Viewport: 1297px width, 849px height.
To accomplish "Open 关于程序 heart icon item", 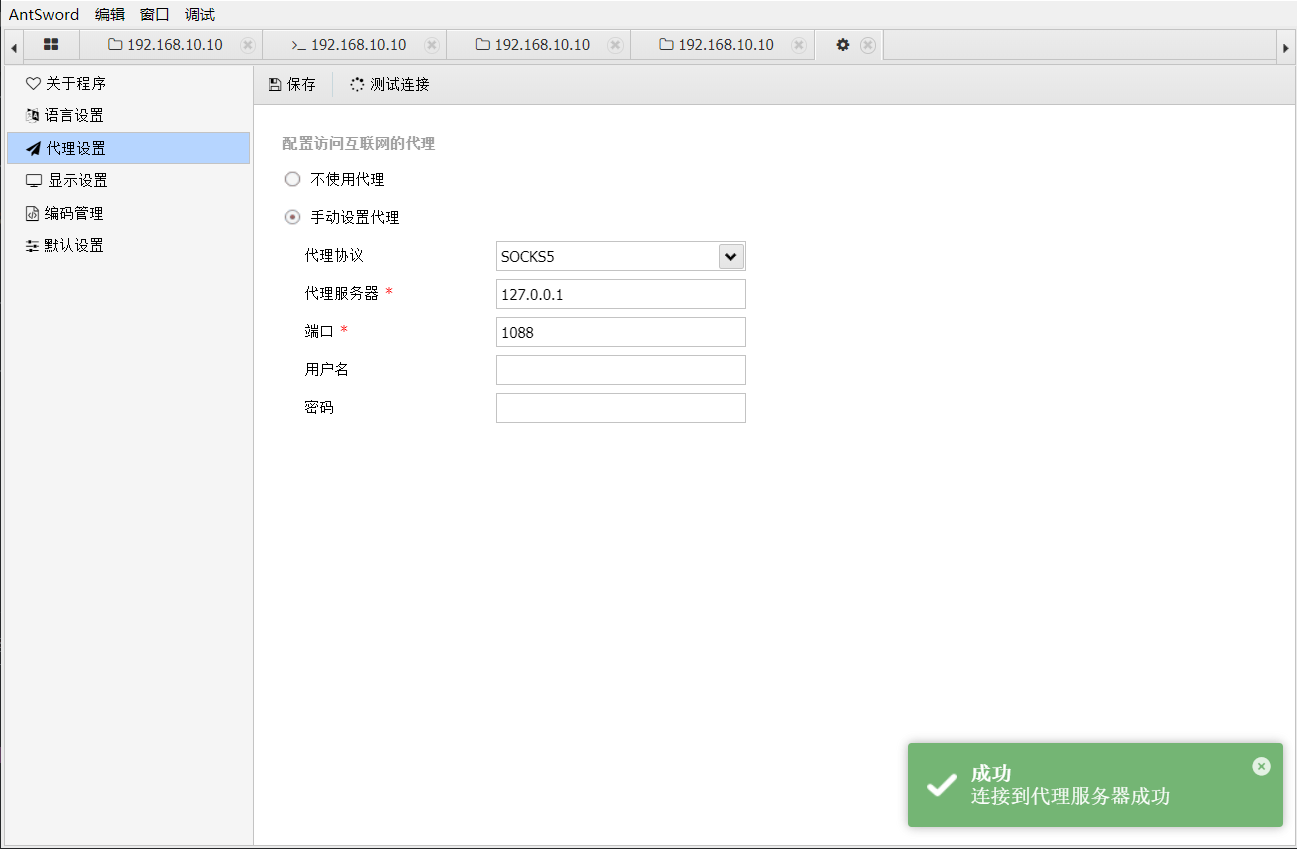I will tap(33, 84).
